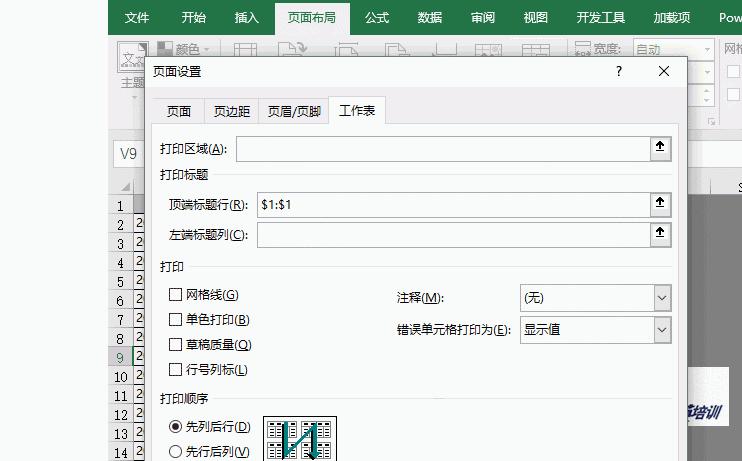The image size is (742, 461).
Task: Click the 顶端标题行 input field
Action: point(453,205)
